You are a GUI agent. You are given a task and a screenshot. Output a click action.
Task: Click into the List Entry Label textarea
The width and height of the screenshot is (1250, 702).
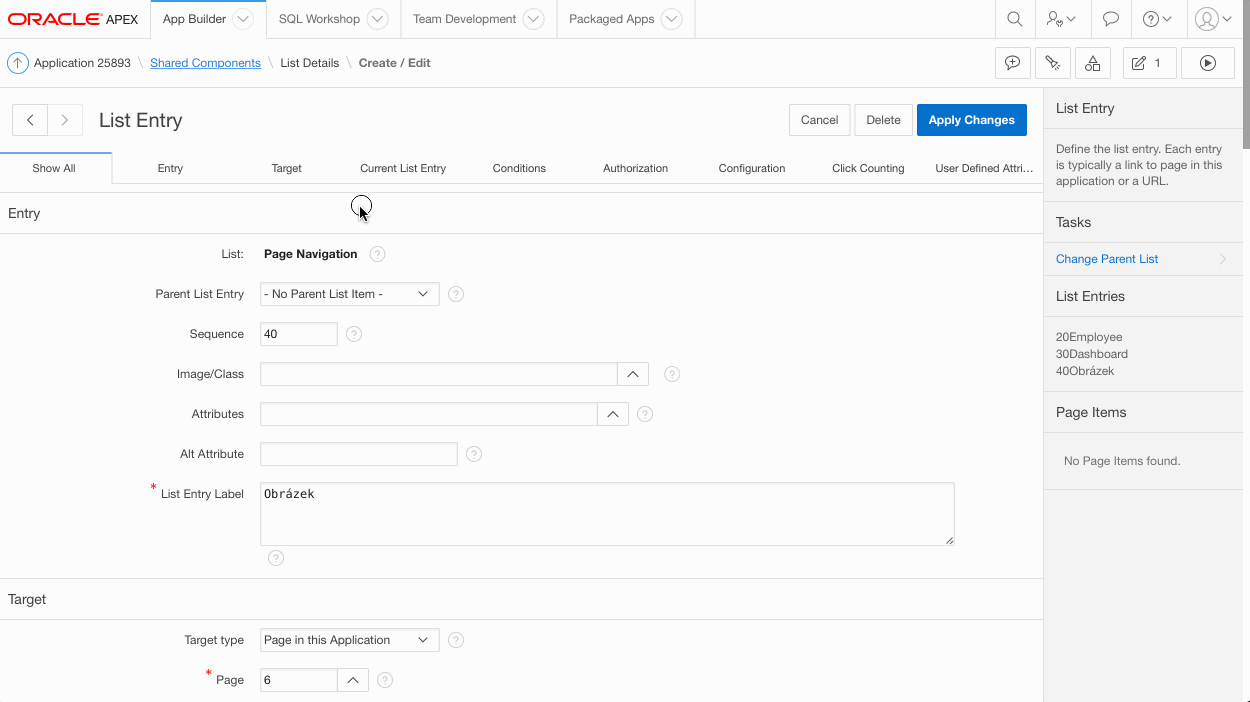606,514
